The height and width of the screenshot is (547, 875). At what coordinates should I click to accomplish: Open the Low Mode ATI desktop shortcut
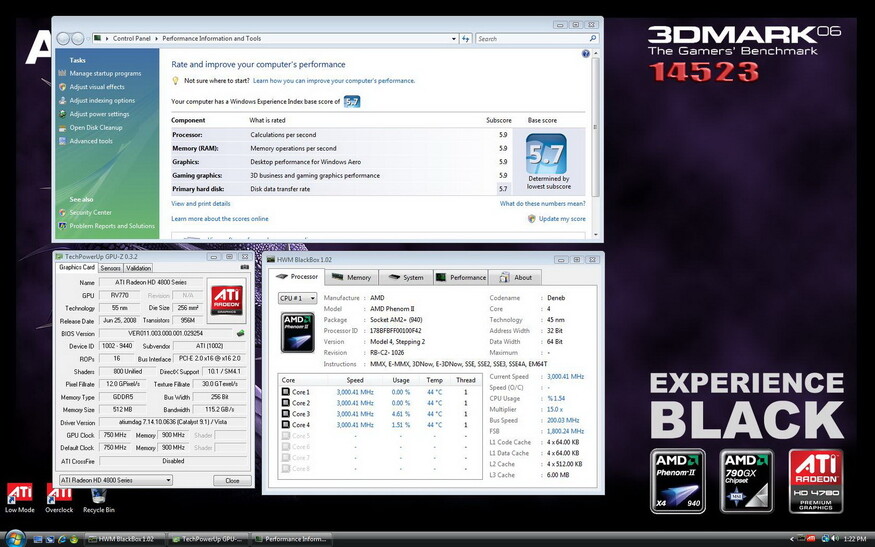click(20, 497)
